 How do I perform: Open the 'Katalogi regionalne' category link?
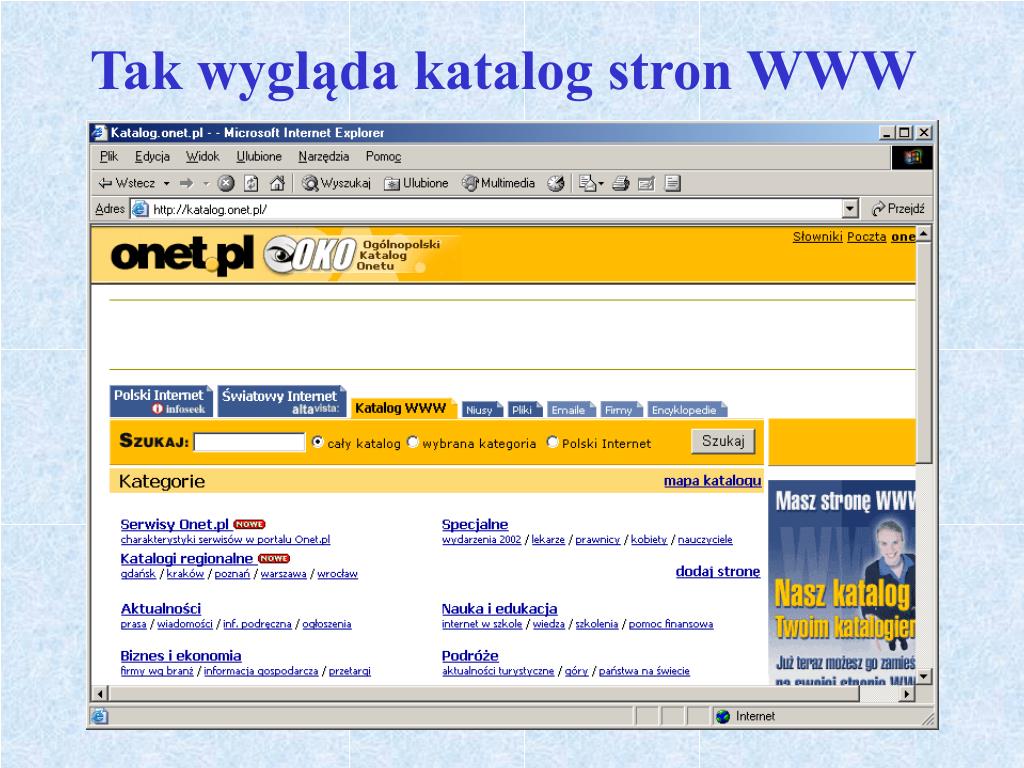pos(186,559)
